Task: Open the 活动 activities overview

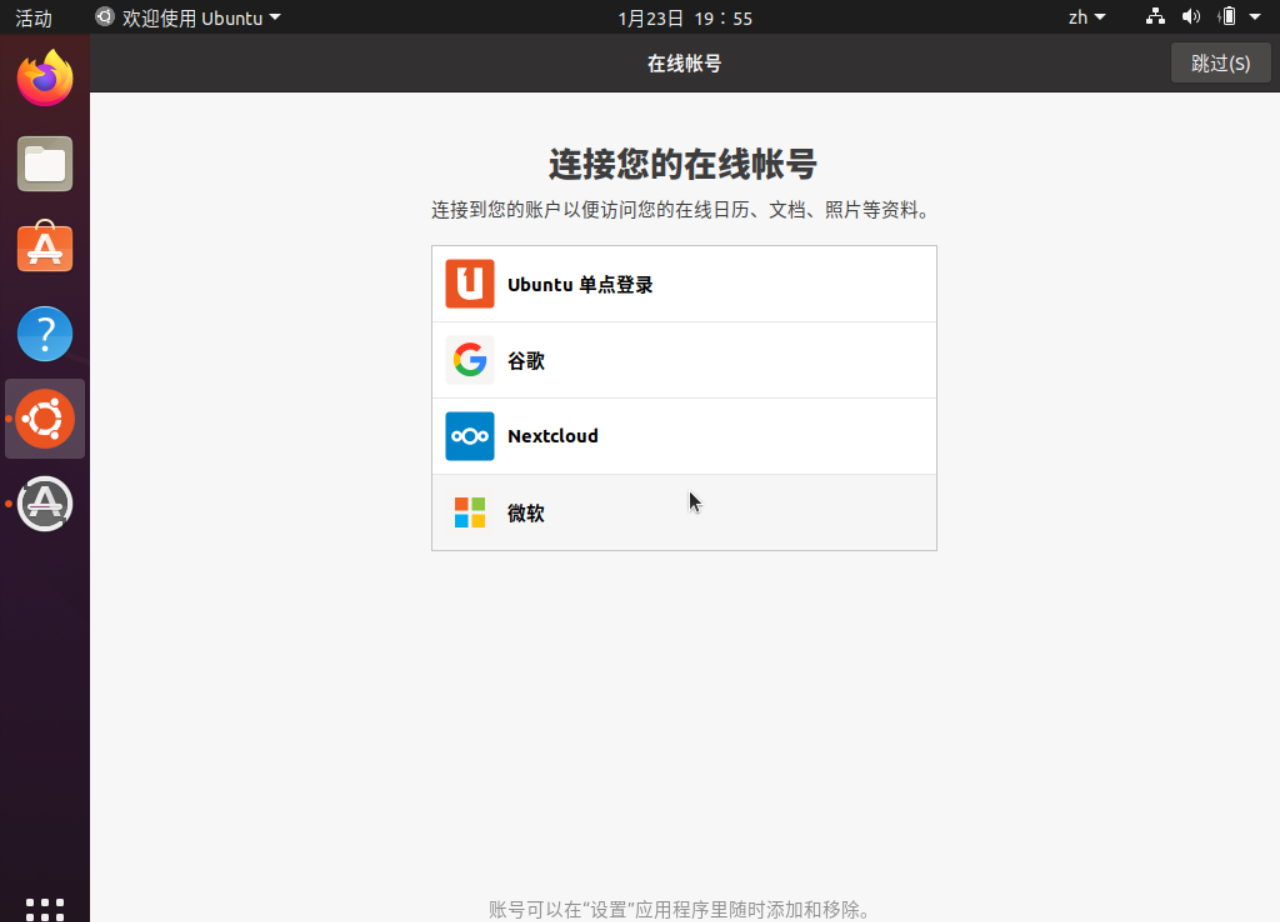Action: pos(34,18)
